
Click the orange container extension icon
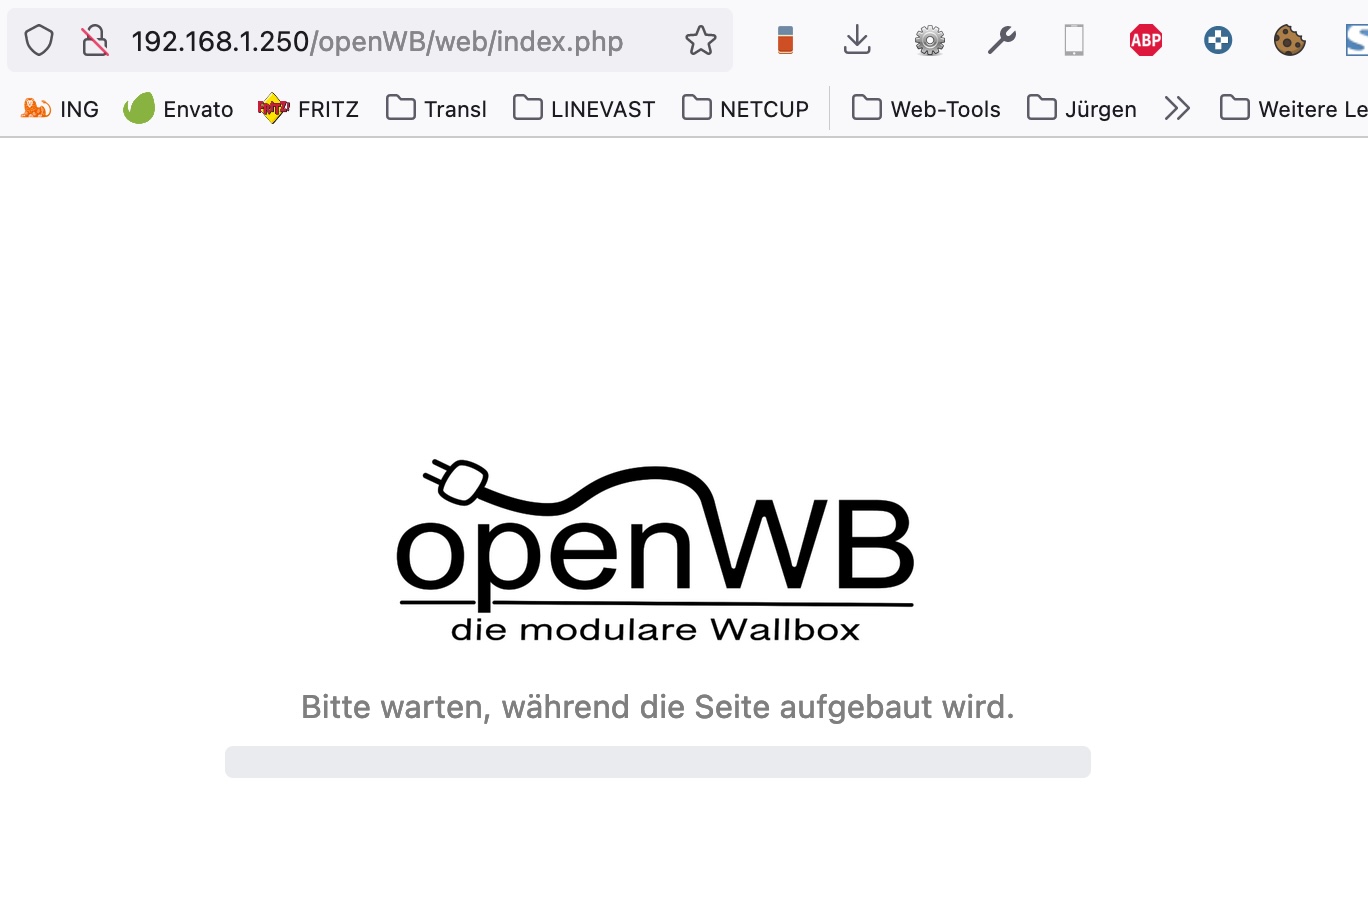785,40
